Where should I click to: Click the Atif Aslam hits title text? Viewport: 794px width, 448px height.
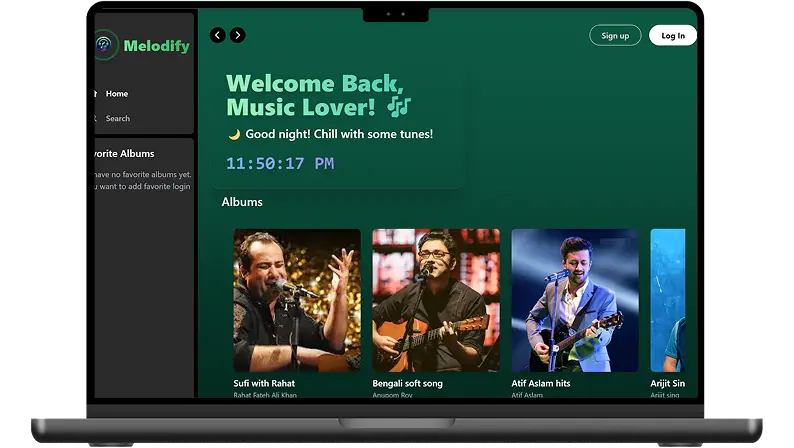pos(541,383)
